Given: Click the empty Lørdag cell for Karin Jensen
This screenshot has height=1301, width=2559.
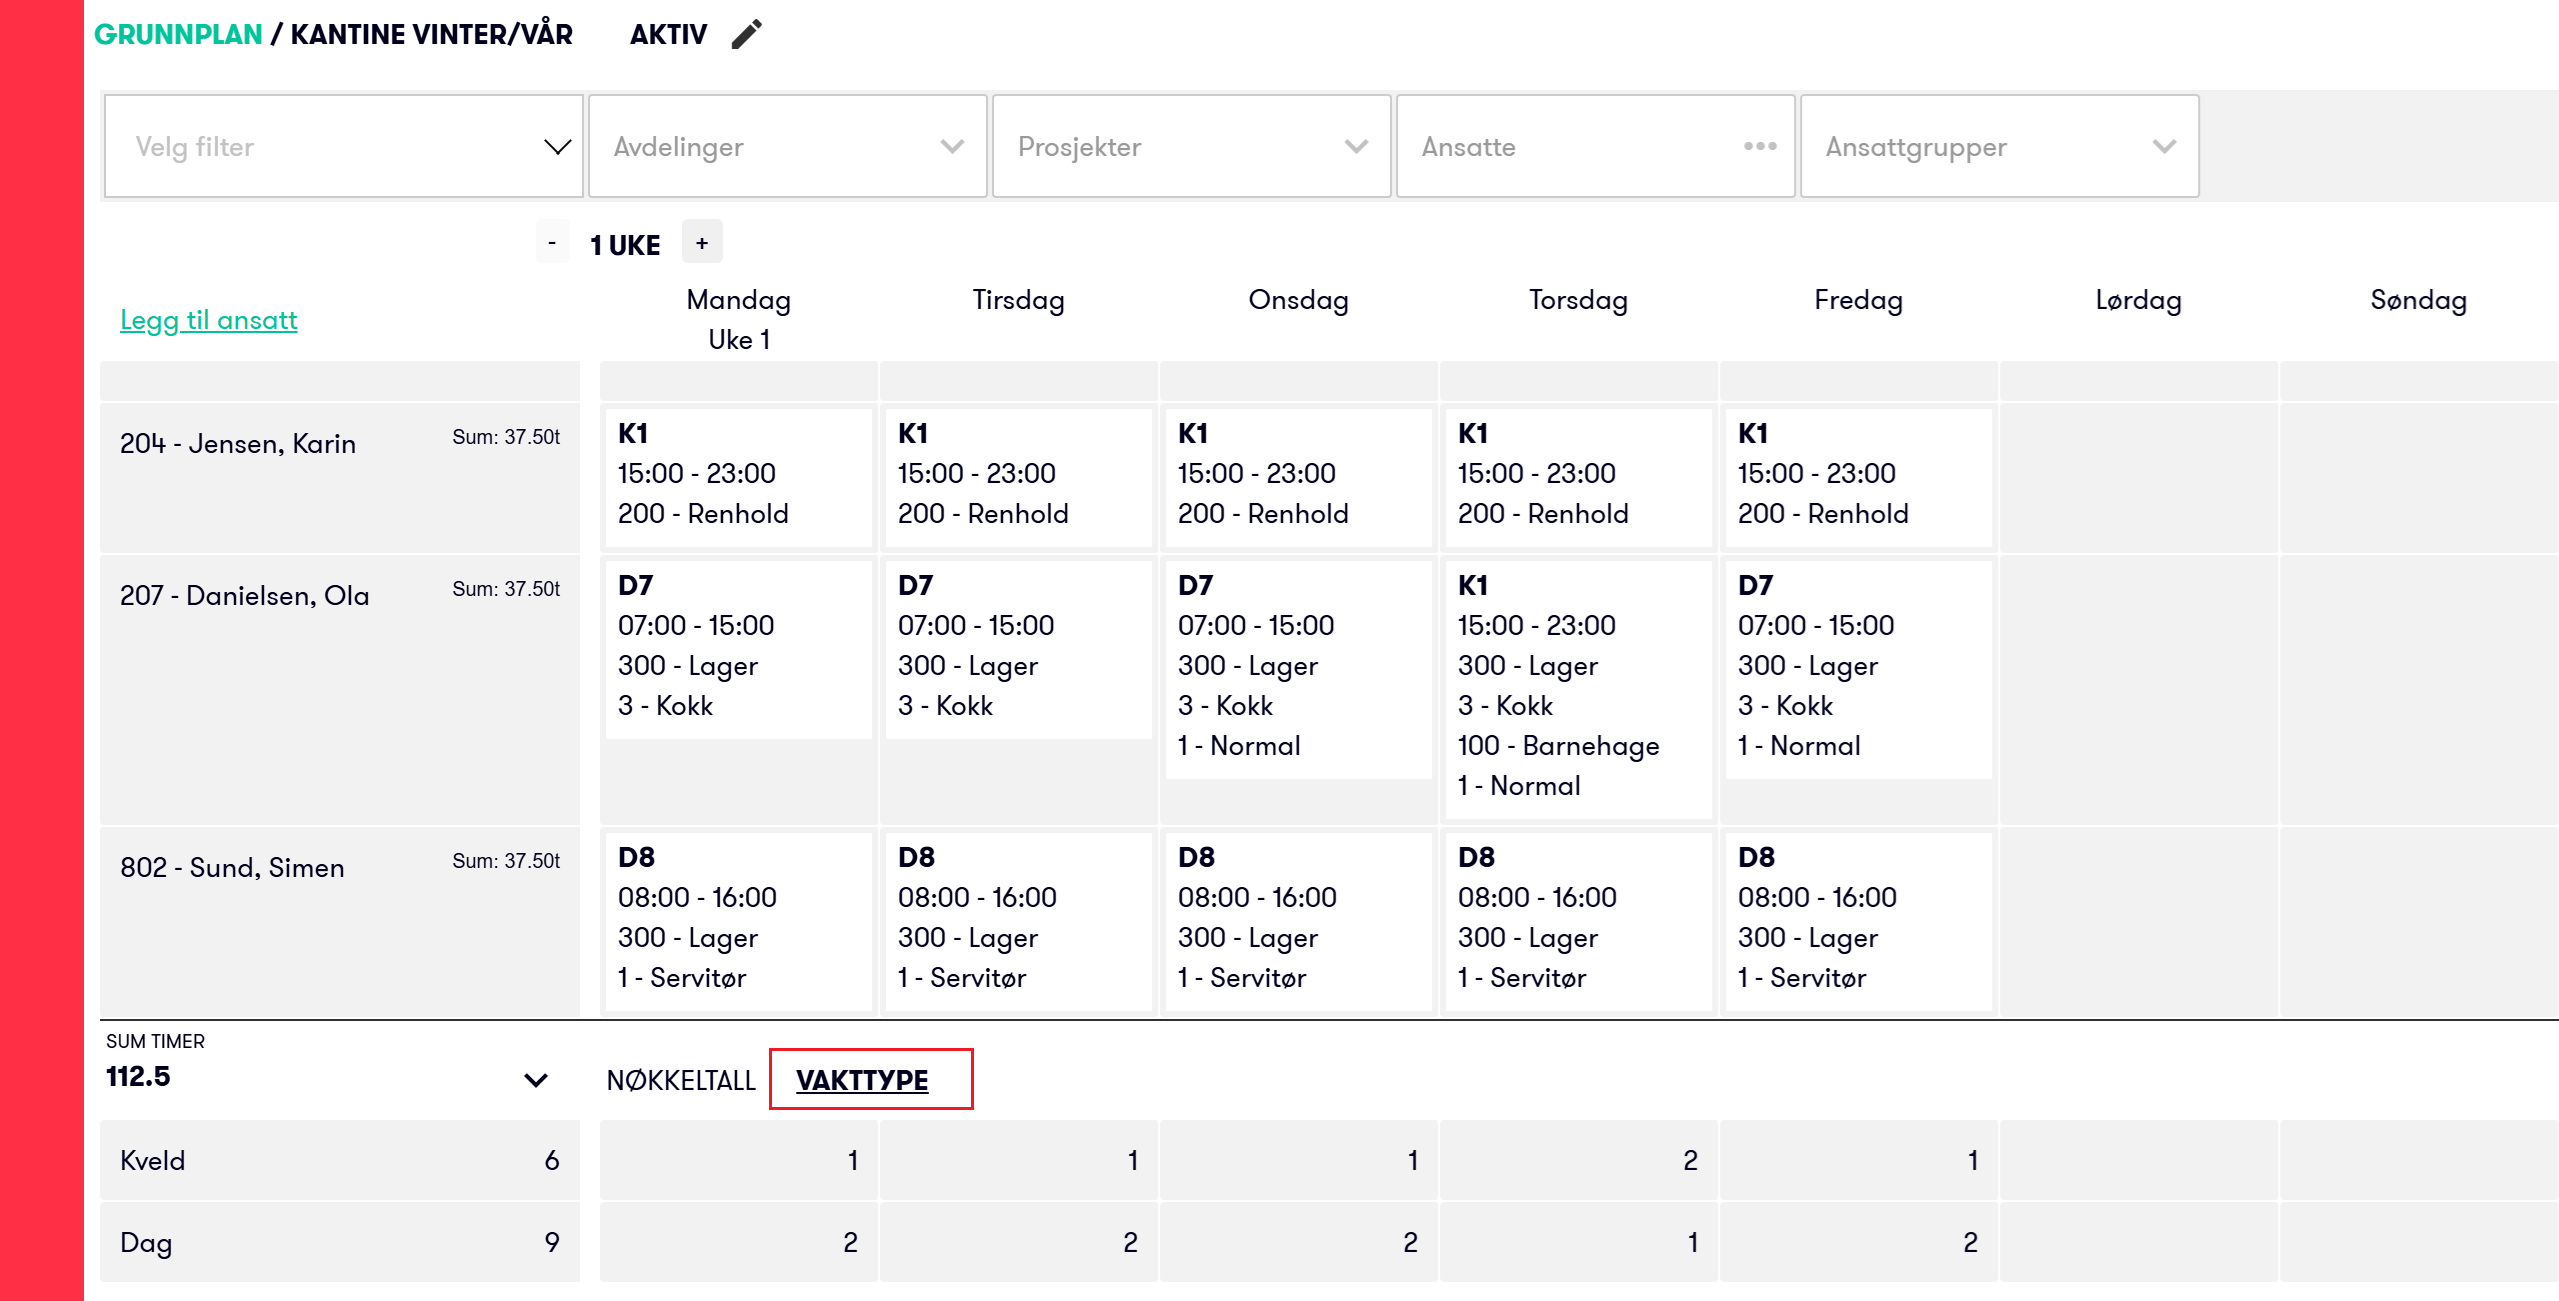Looking at the screenshot, I should [x=2137, y=476].
